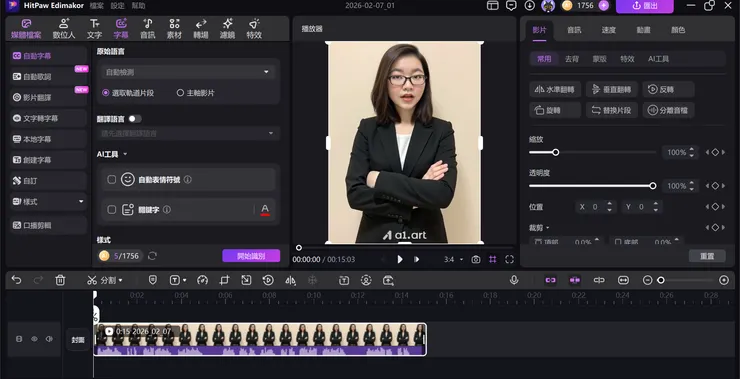740x379 pixels.
Task: Click the mirror flip icon in timeline toolbar
Action: [290, 280]
